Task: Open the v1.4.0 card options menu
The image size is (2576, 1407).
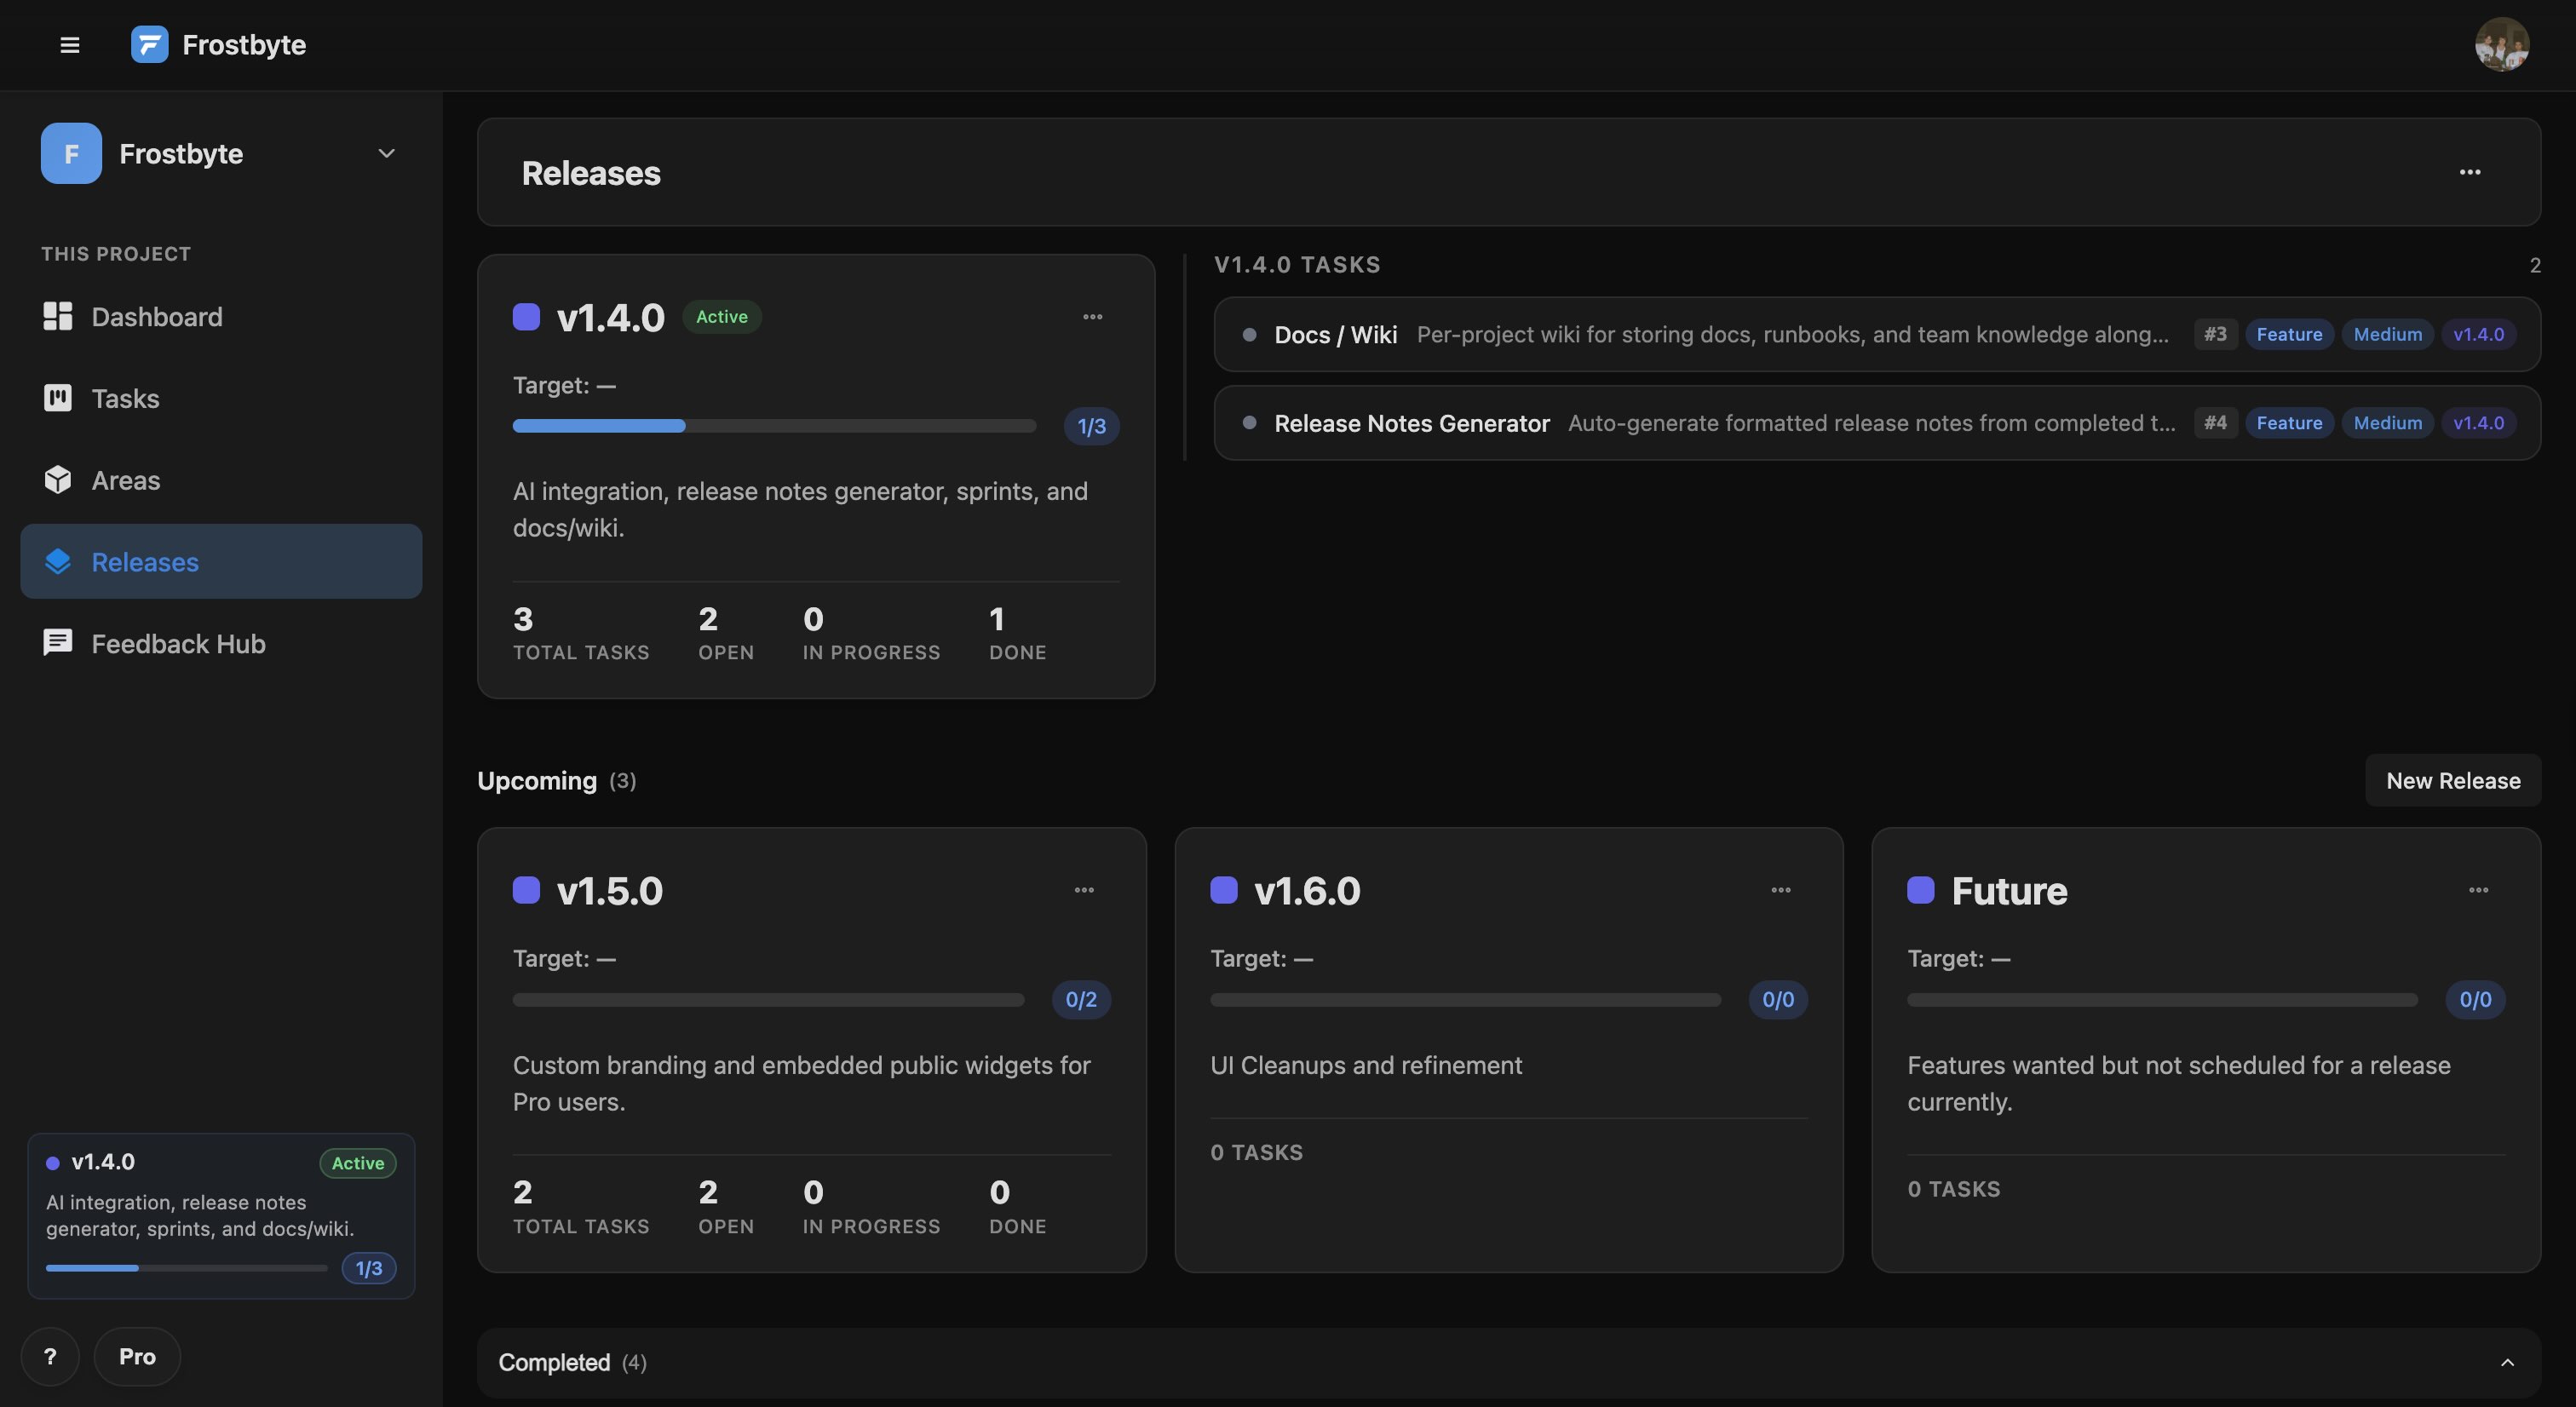Action: pyautogui.click(x=1092, y=317)
